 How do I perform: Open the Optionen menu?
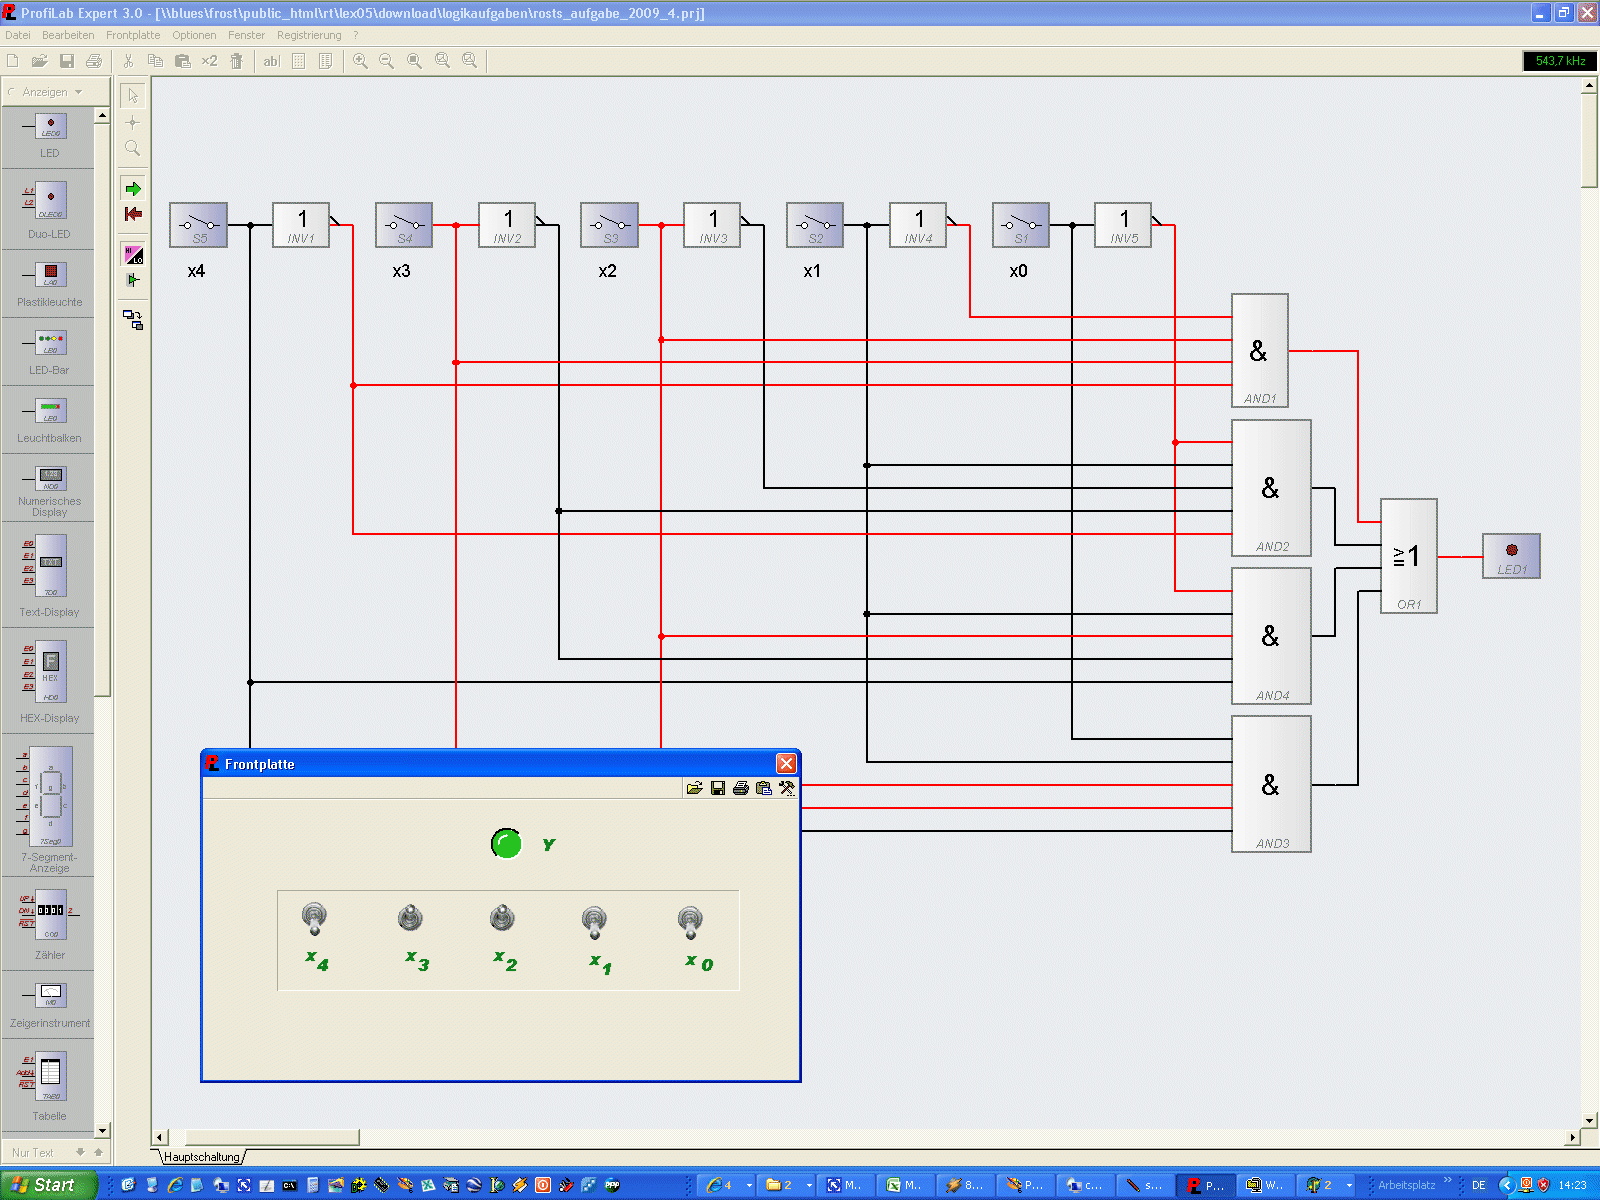click(194, 35)
